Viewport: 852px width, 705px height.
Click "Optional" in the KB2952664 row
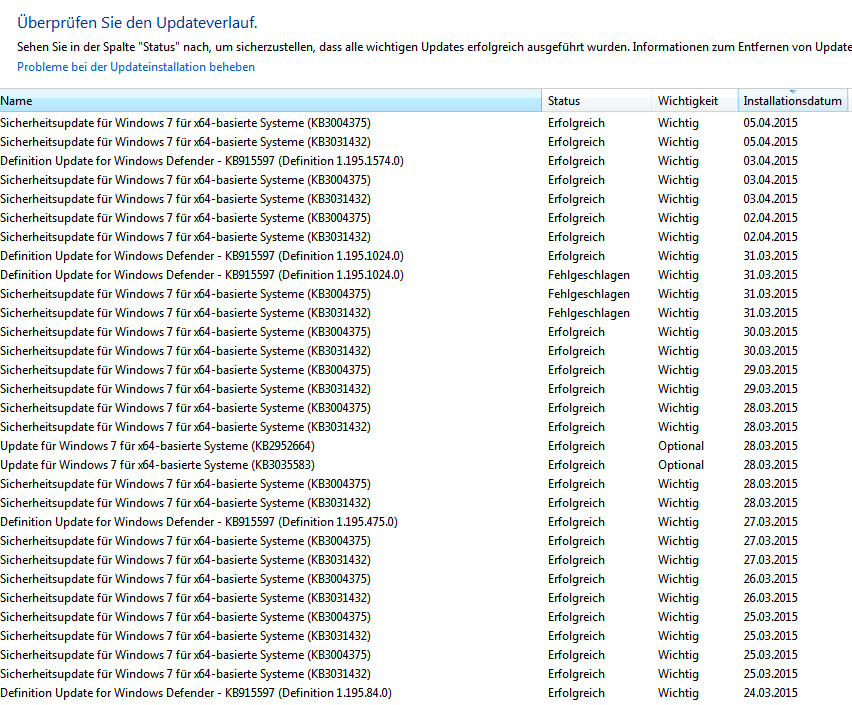[681, 446]
